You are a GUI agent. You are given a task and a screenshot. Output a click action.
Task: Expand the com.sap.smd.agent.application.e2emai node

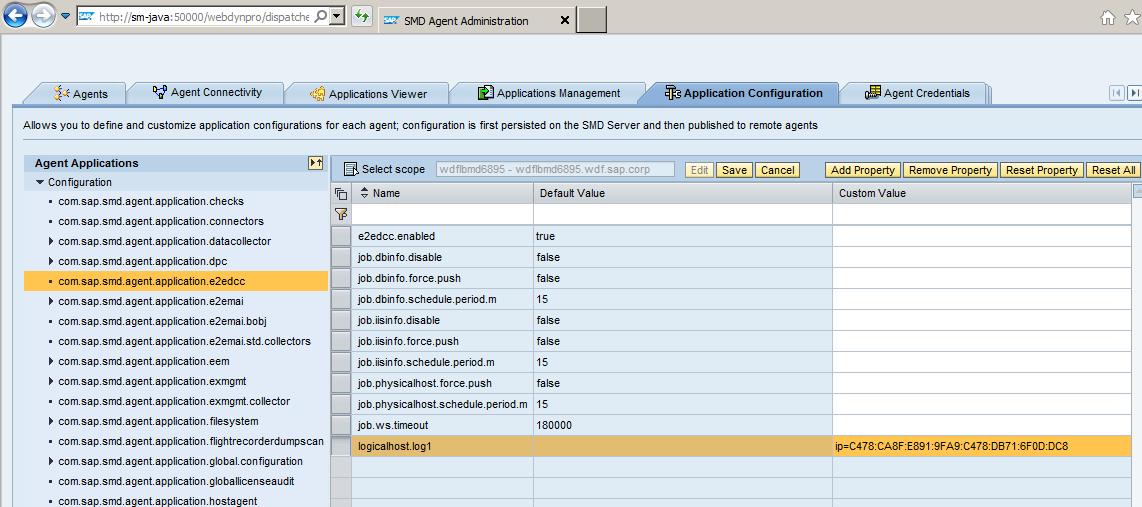[50, 301]
